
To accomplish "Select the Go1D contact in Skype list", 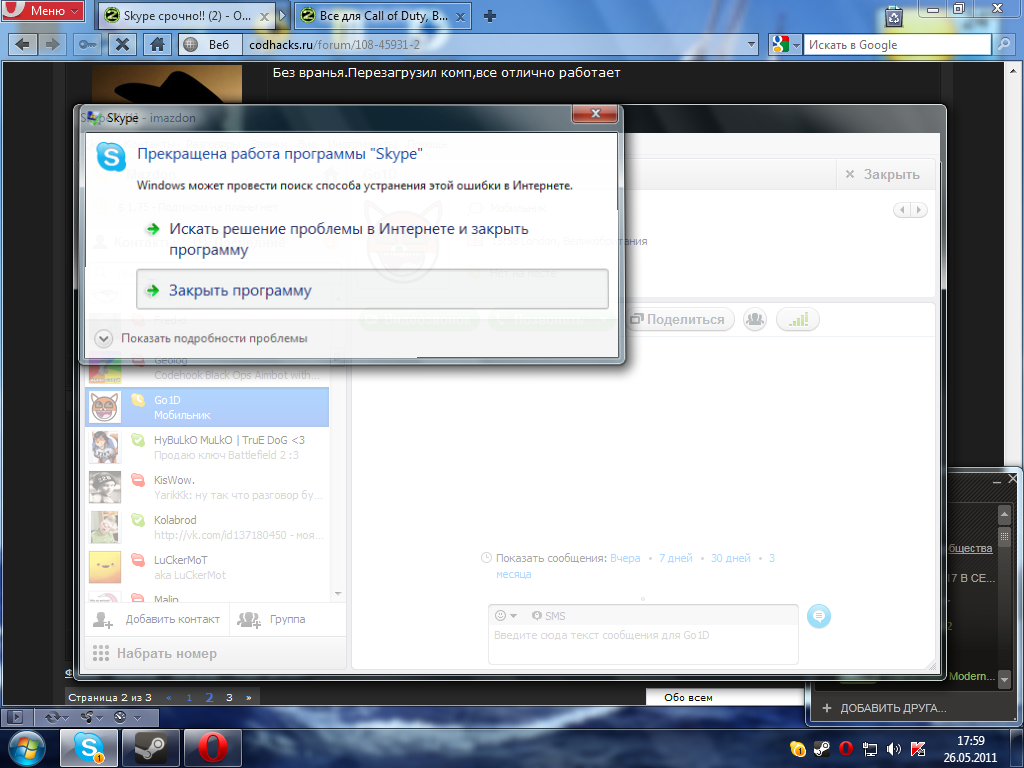I will coord(207,407).
